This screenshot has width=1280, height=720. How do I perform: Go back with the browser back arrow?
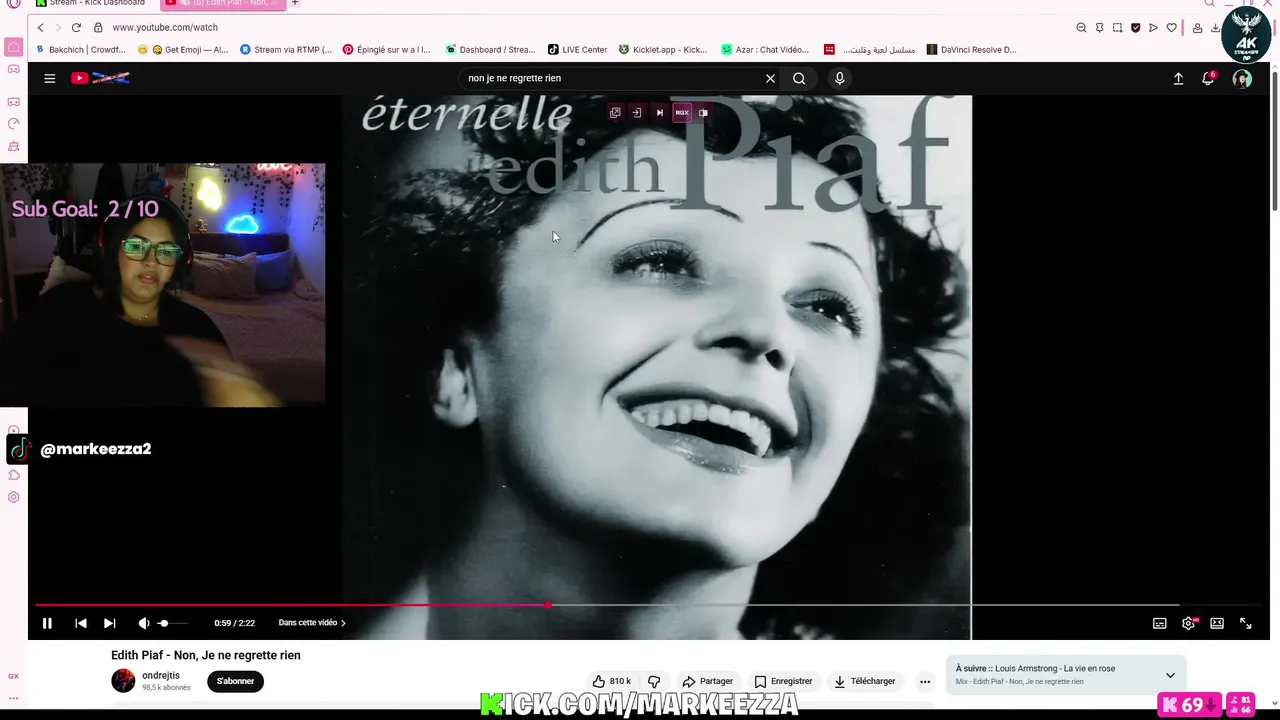coord(40,28)
